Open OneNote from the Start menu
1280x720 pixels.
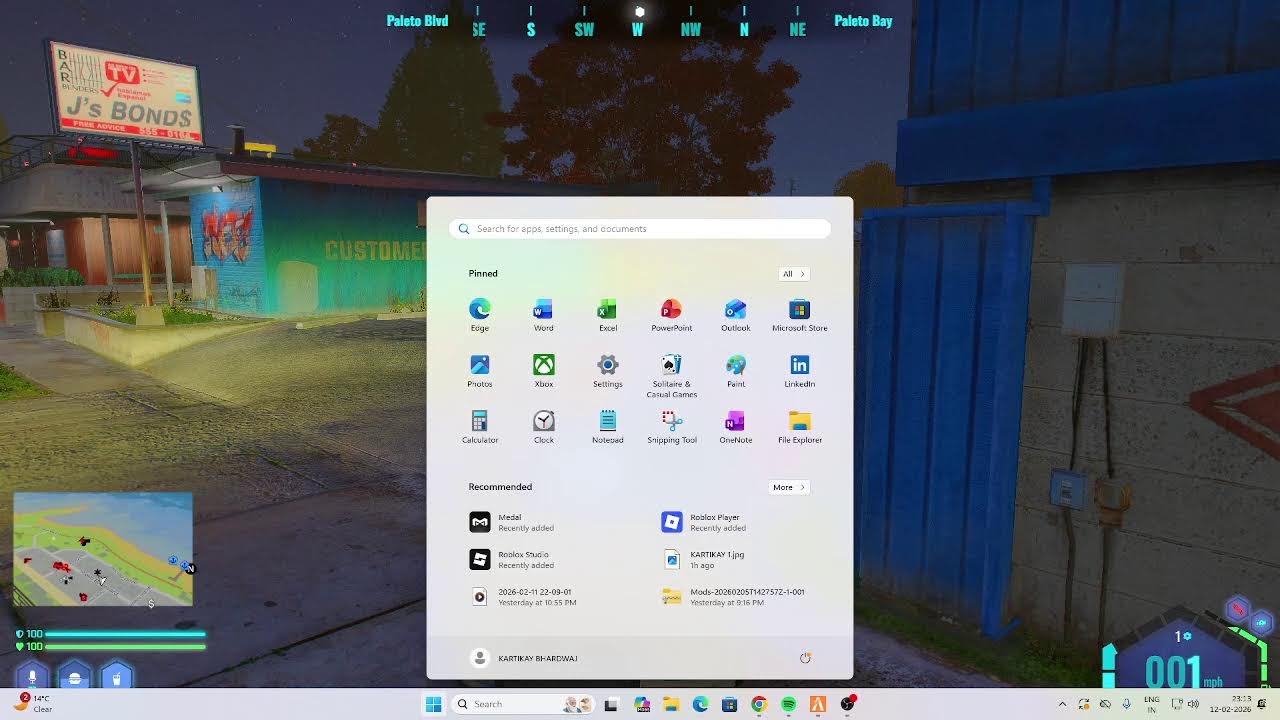pos(735,427)
